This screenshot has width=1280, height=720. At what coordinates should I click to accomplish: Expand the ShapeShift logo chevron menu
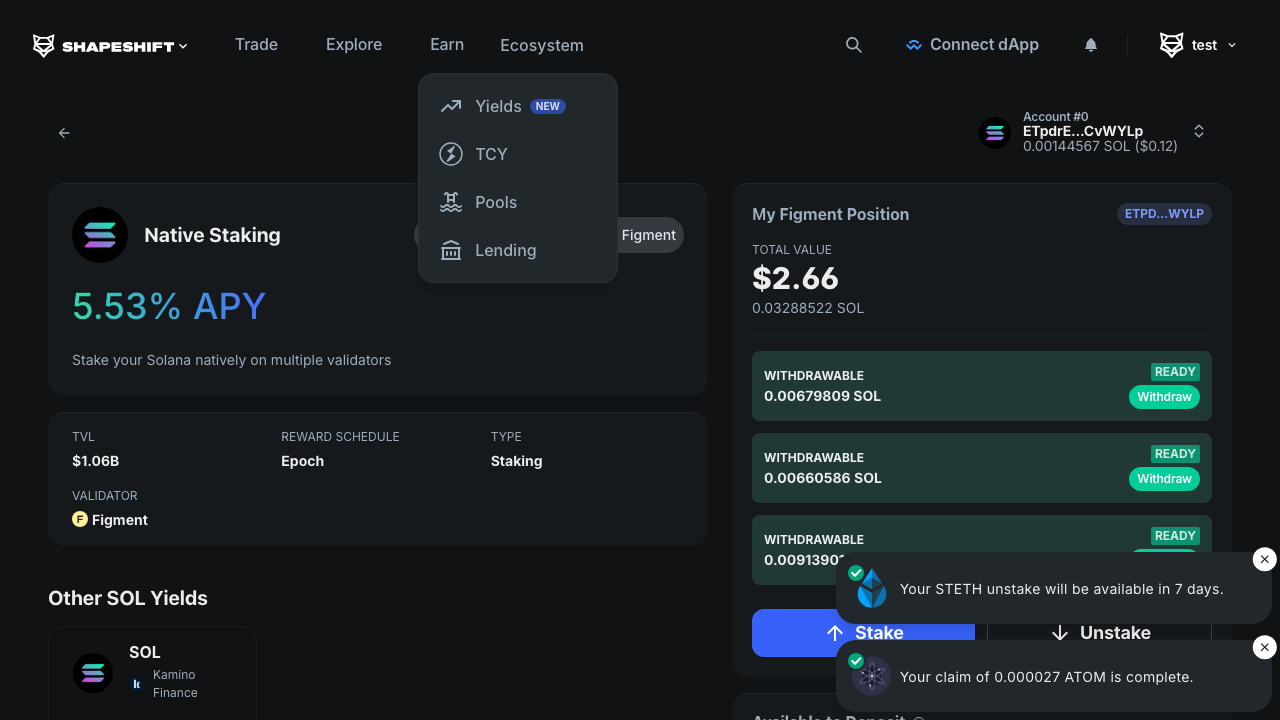point(183,46)
